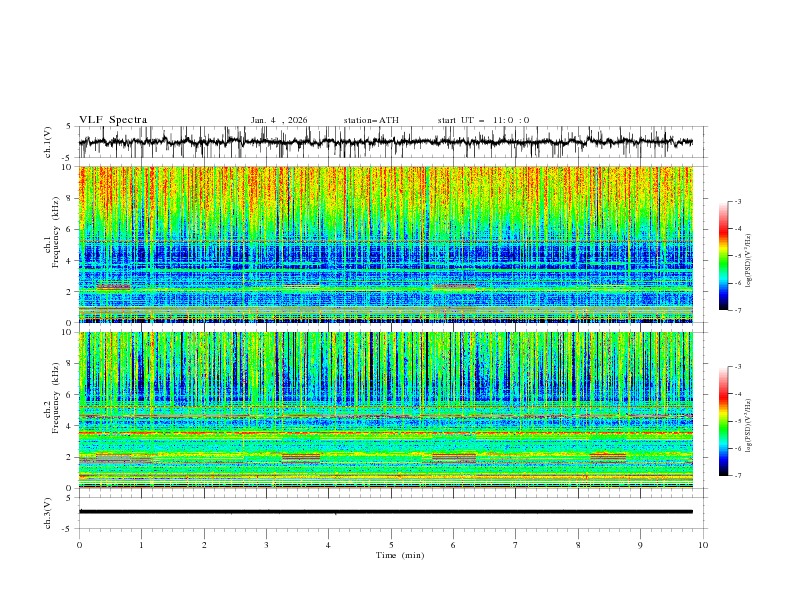Click the ch.1 colorbar log(PSD) label
This screenshot has width=792, height=612.
tap(749, 261)
